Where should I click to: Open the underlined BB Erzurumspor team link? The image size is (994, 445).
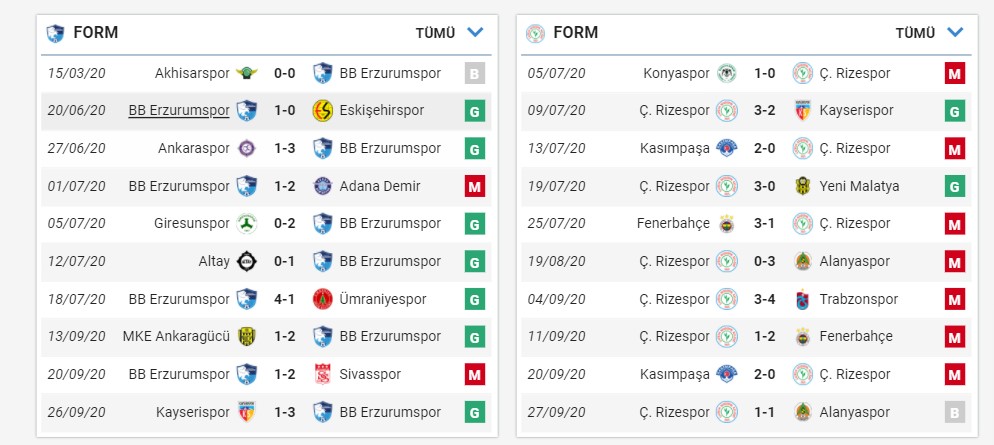pyautogui.click(x=179, y=110)
